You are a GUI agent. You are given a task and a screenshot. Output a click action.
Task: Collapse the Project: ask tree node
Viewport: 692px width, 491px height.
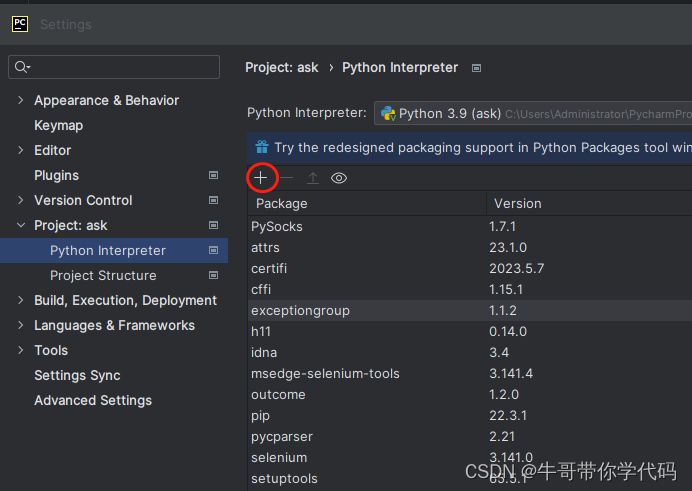coord(21,225)
